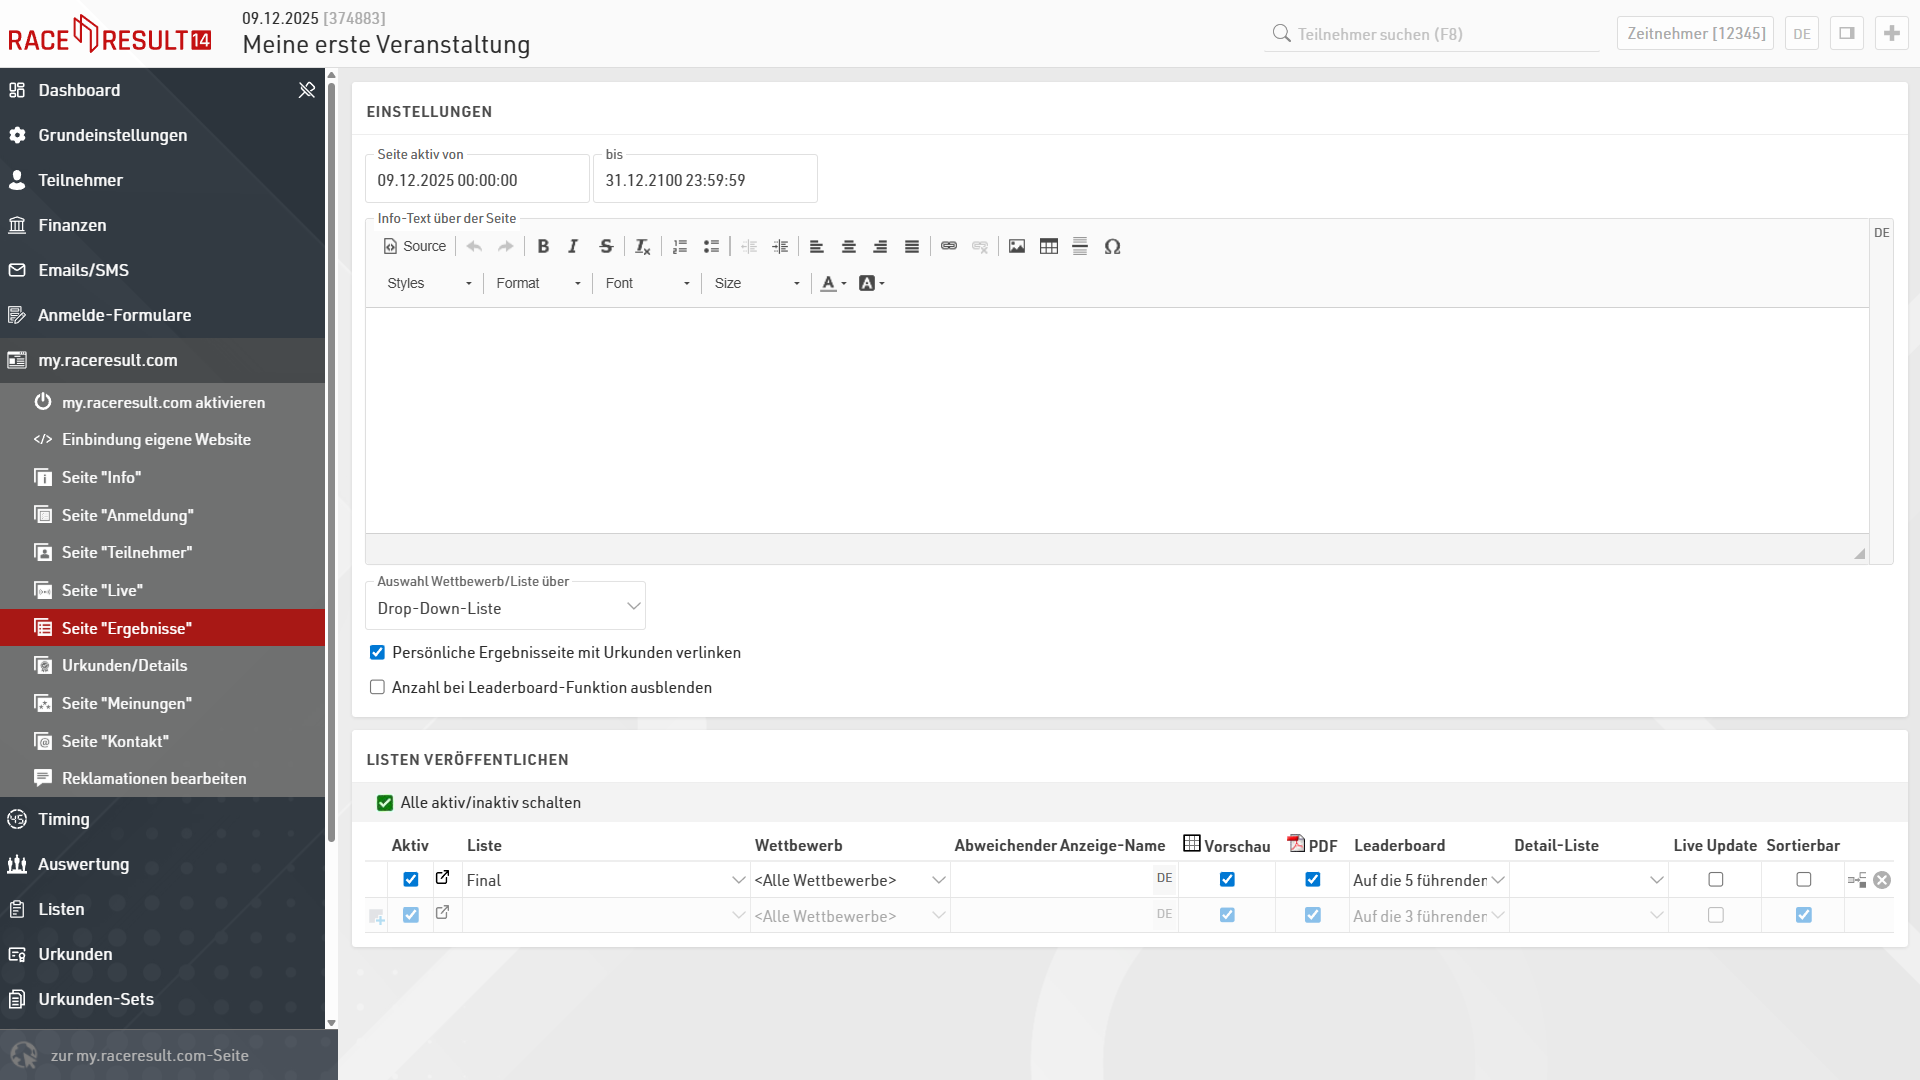Open Auswahl Wettbewerb/Liste Drop-Down-Liste selector
The image size is (1920, 1080).
coord(506,608)
